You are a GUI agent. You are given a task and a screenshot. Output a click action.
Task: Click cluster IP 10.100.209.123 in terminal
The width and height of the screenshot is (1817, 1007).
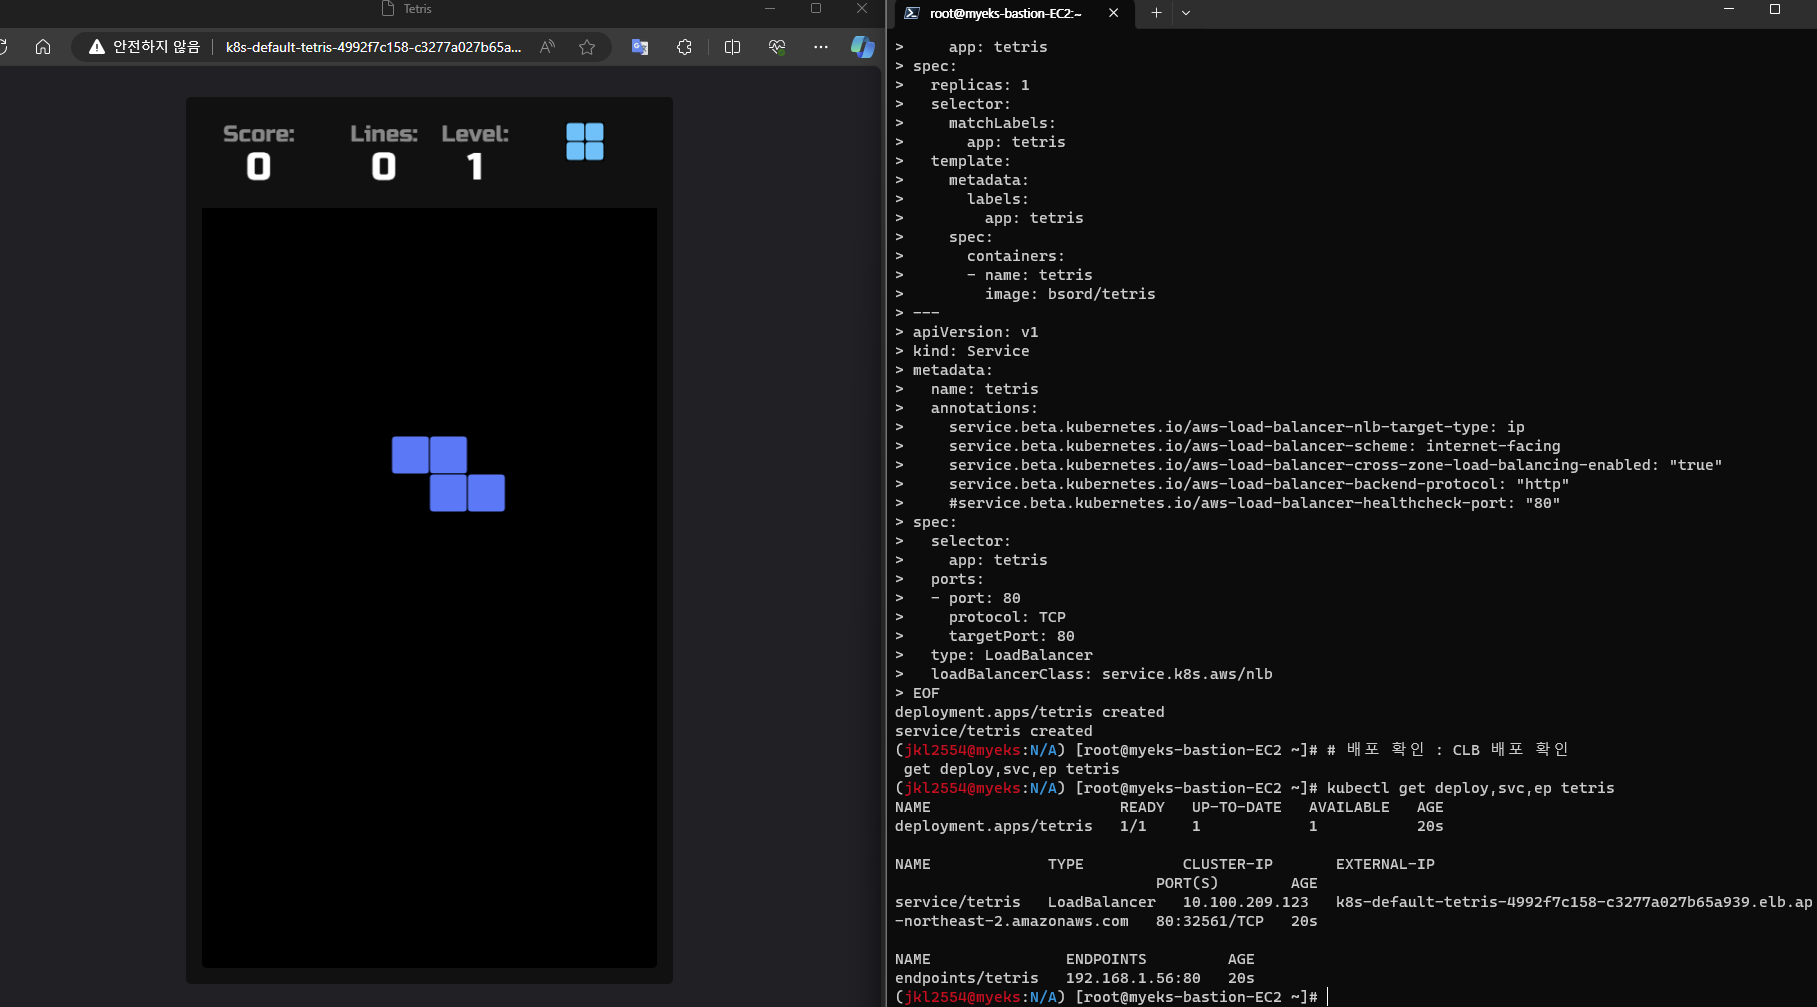point(1245,902)
